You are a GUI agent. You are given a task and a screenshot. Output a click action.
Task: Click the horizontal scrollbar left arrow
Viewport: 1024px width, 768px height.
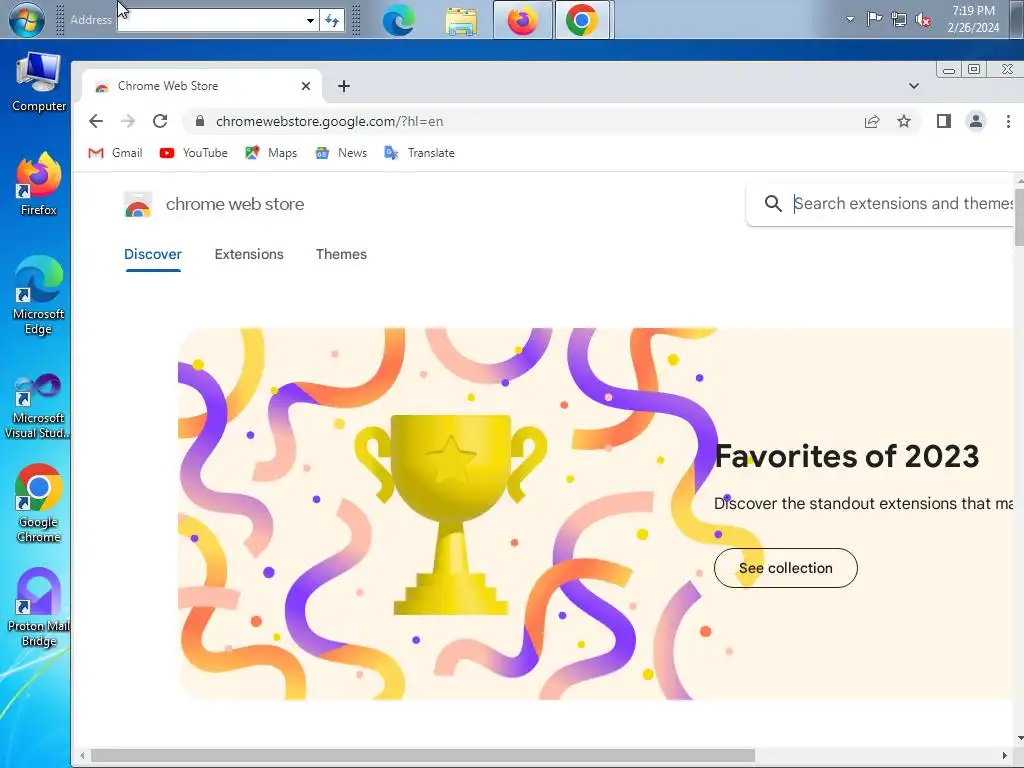pos(81,756)
